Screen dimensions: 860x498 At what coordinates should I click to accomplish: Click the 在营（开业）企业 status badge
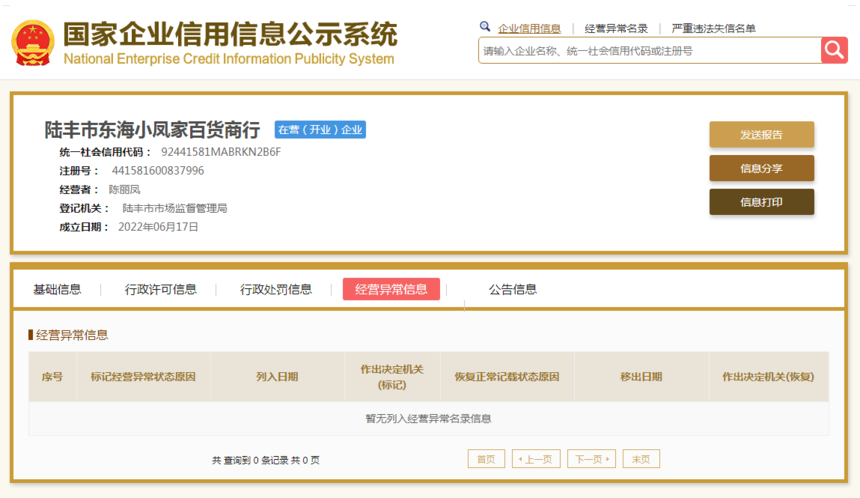320,129
